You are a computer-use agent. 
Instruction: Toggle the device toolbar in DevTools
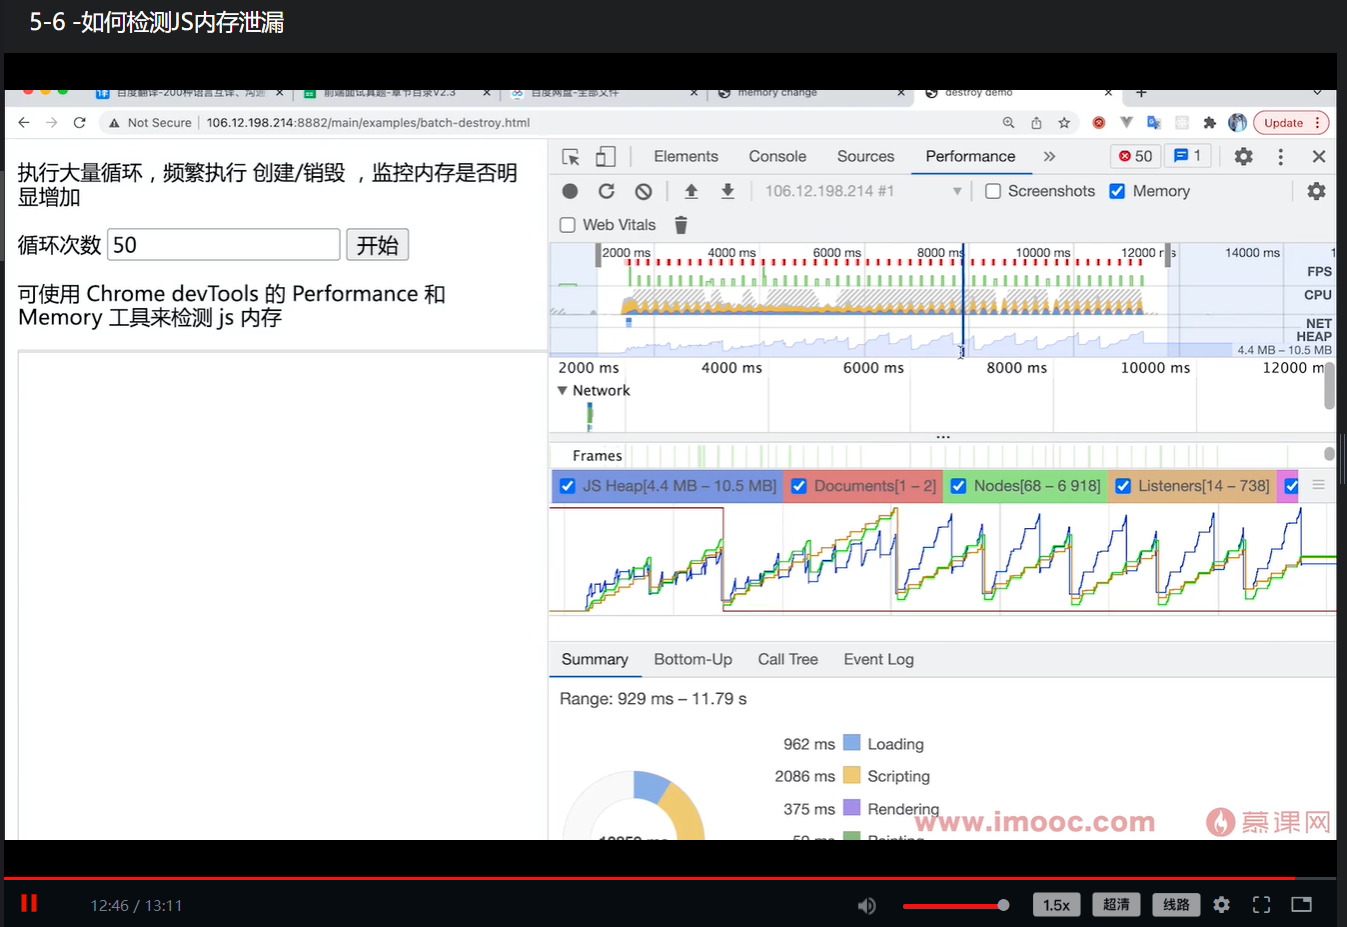tap(605, 157)
